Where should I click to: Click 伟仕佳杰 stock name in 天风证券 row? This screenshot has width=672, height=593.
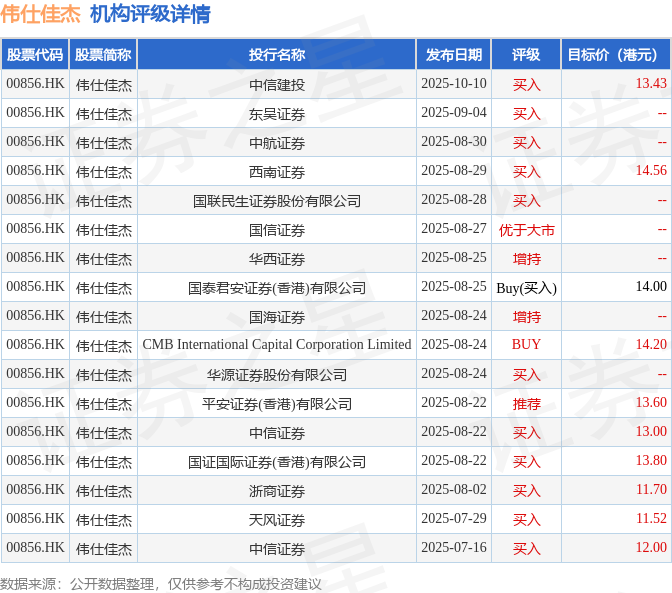(104, 520)
